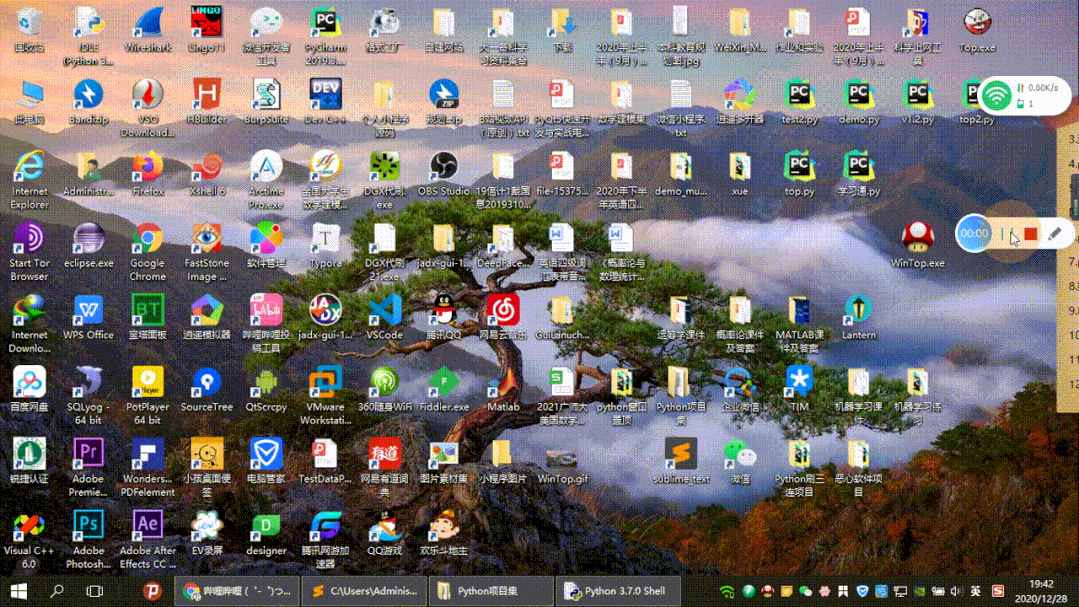
Task: Open the Typora desktop icon
Action: pos(325,246)
